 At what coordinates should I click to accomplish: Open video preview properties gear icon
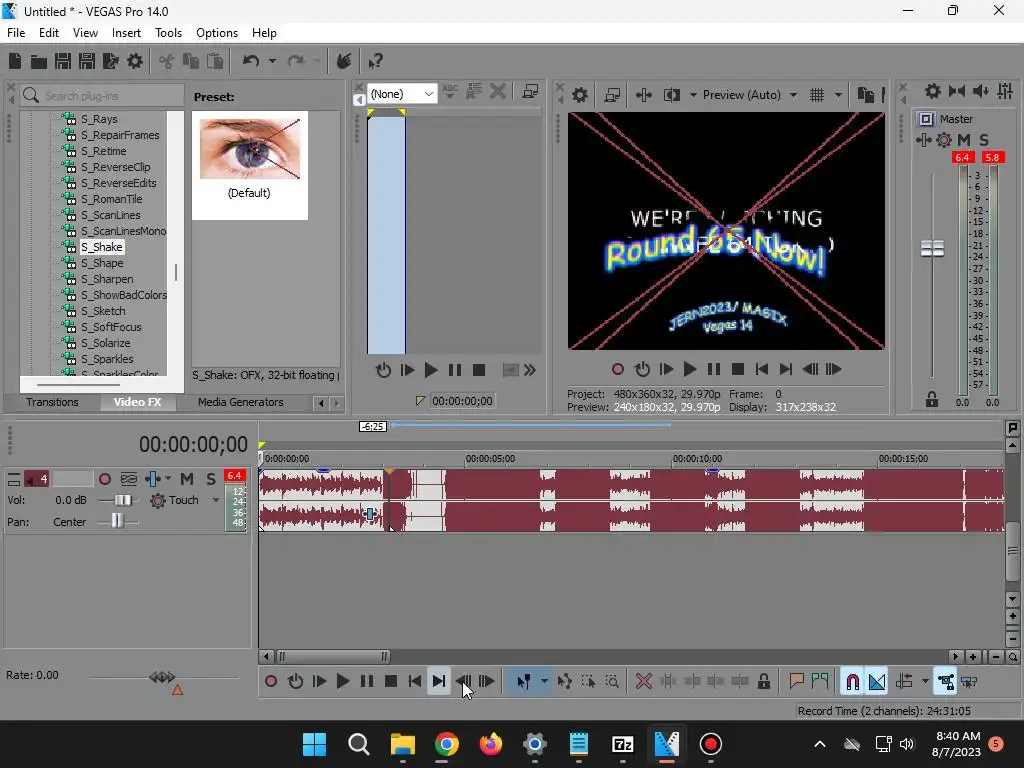pos(579,95)
